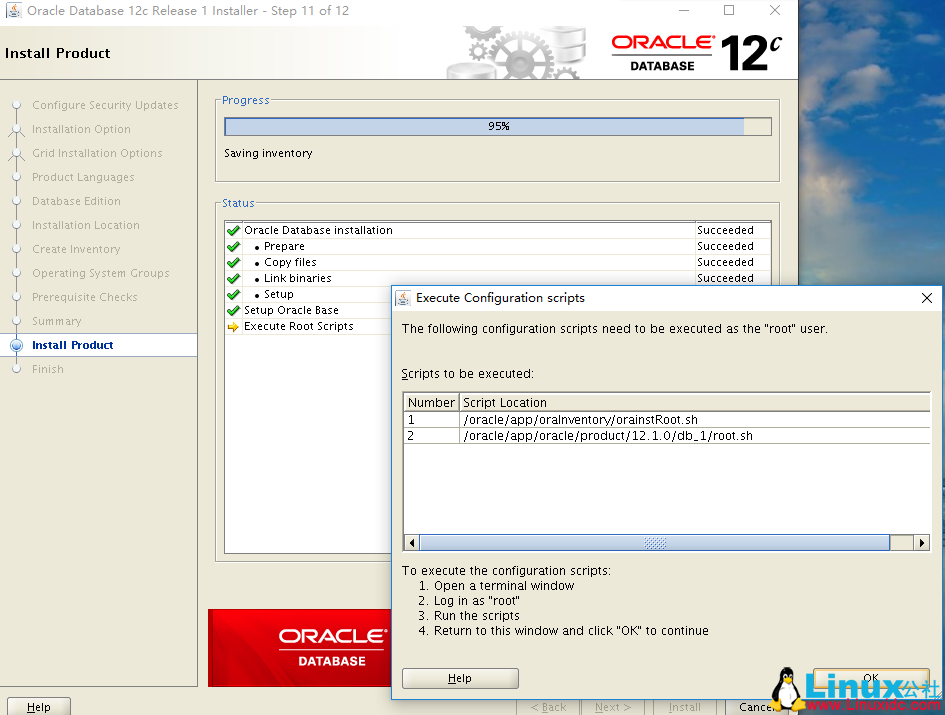Screen dimensions: 945x715
Task: Click the Linux penguin logo
Action: [786, 686]
